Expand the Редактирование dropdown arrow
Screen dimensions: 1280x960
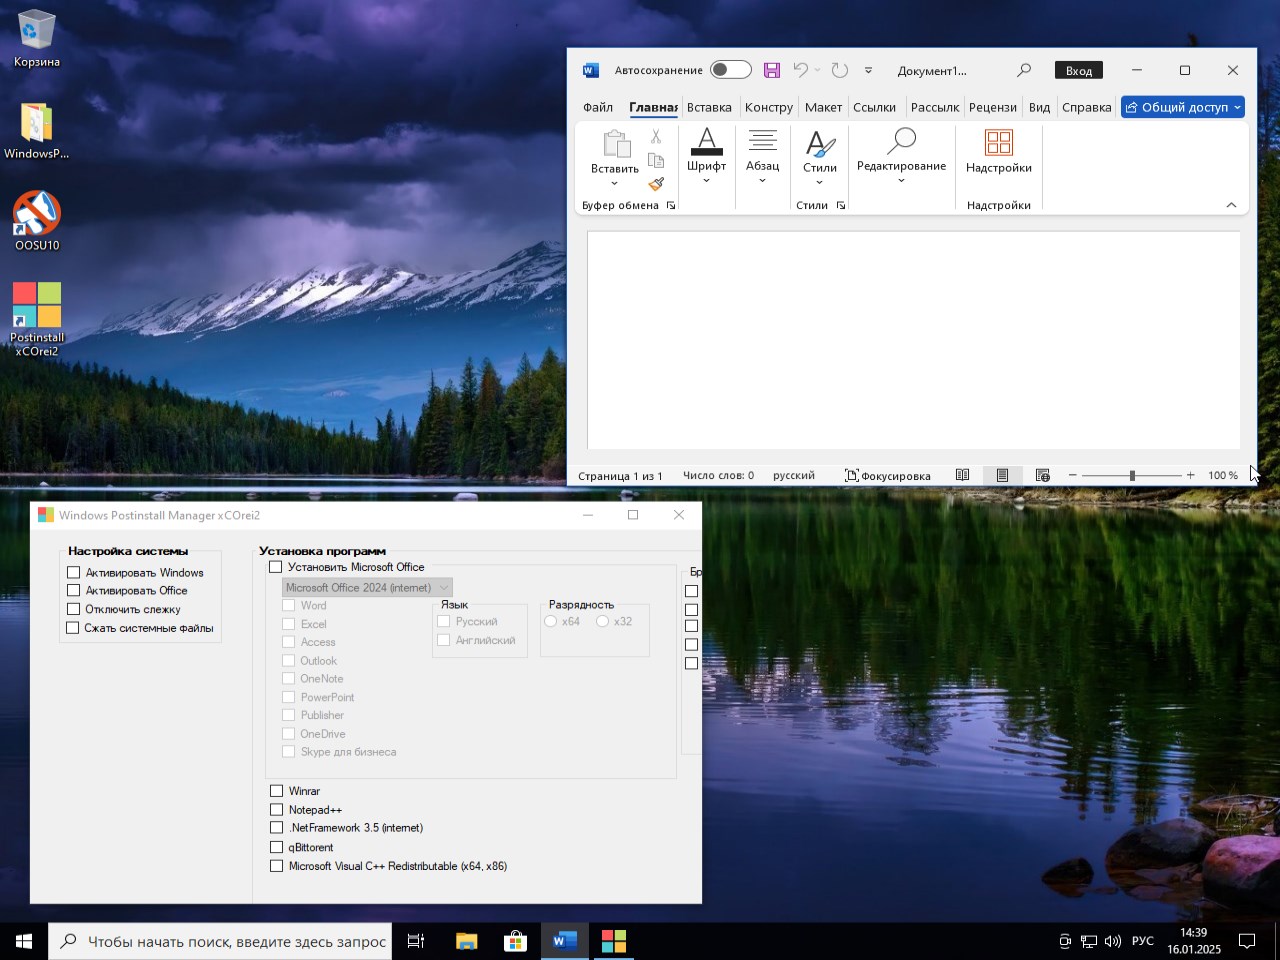(901, 180)
